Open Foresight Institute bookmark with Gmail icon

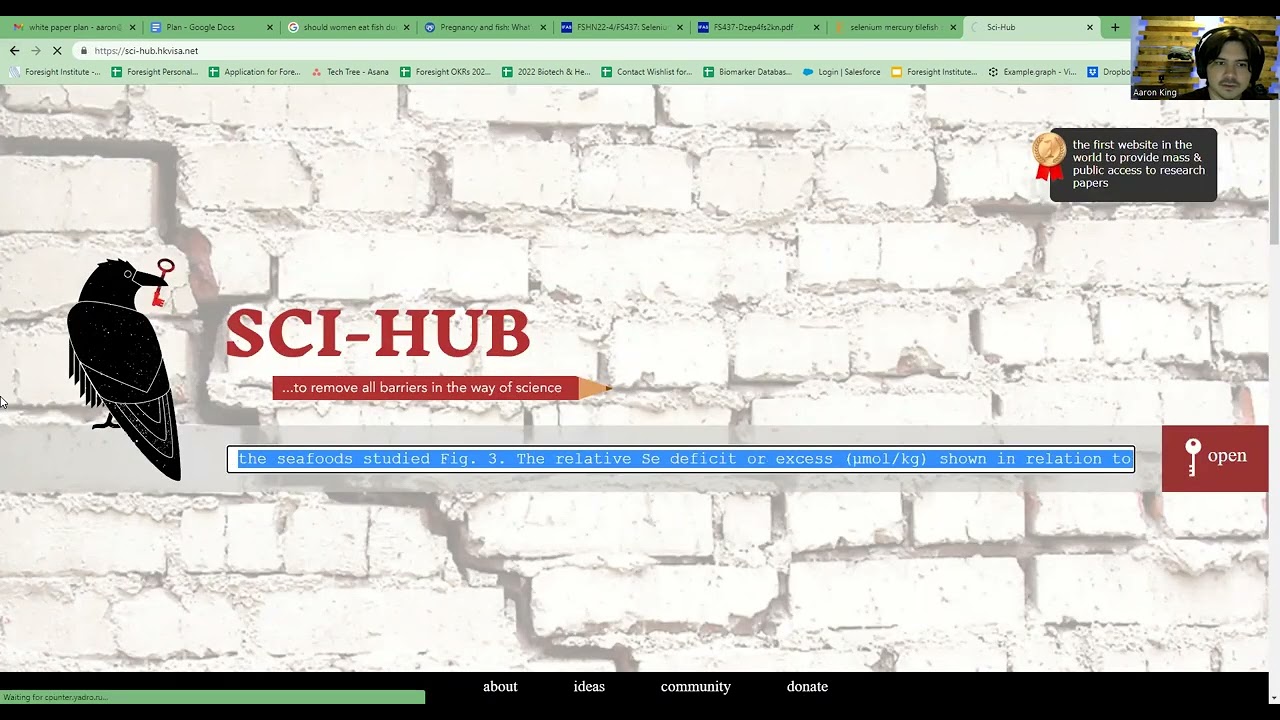tap(55, 72)
